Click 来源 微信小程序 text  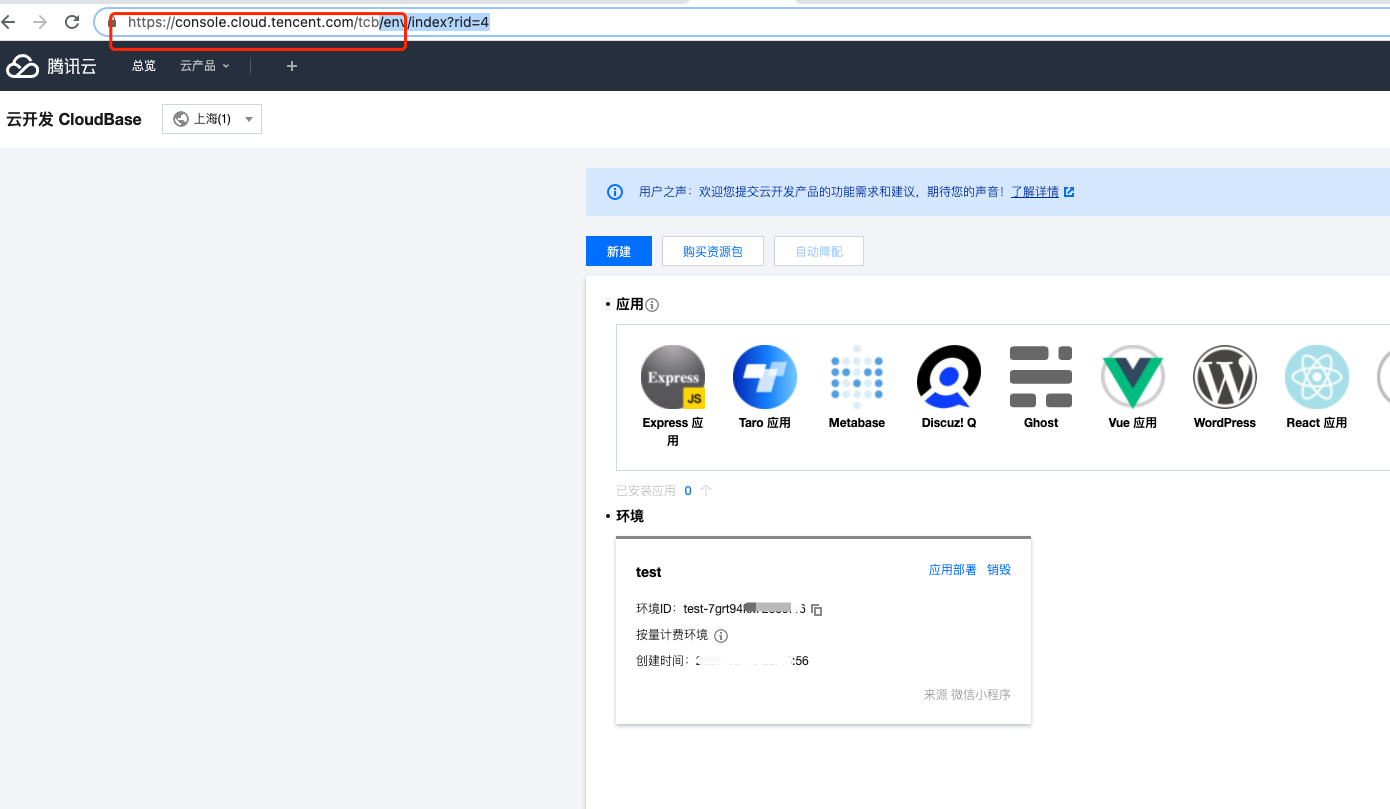(967, 694)
